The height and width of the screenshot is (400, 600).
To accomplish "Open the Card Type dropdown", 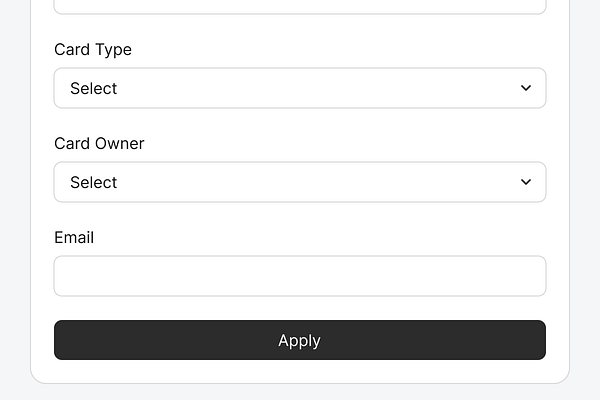I will click(x=299, y=88).
